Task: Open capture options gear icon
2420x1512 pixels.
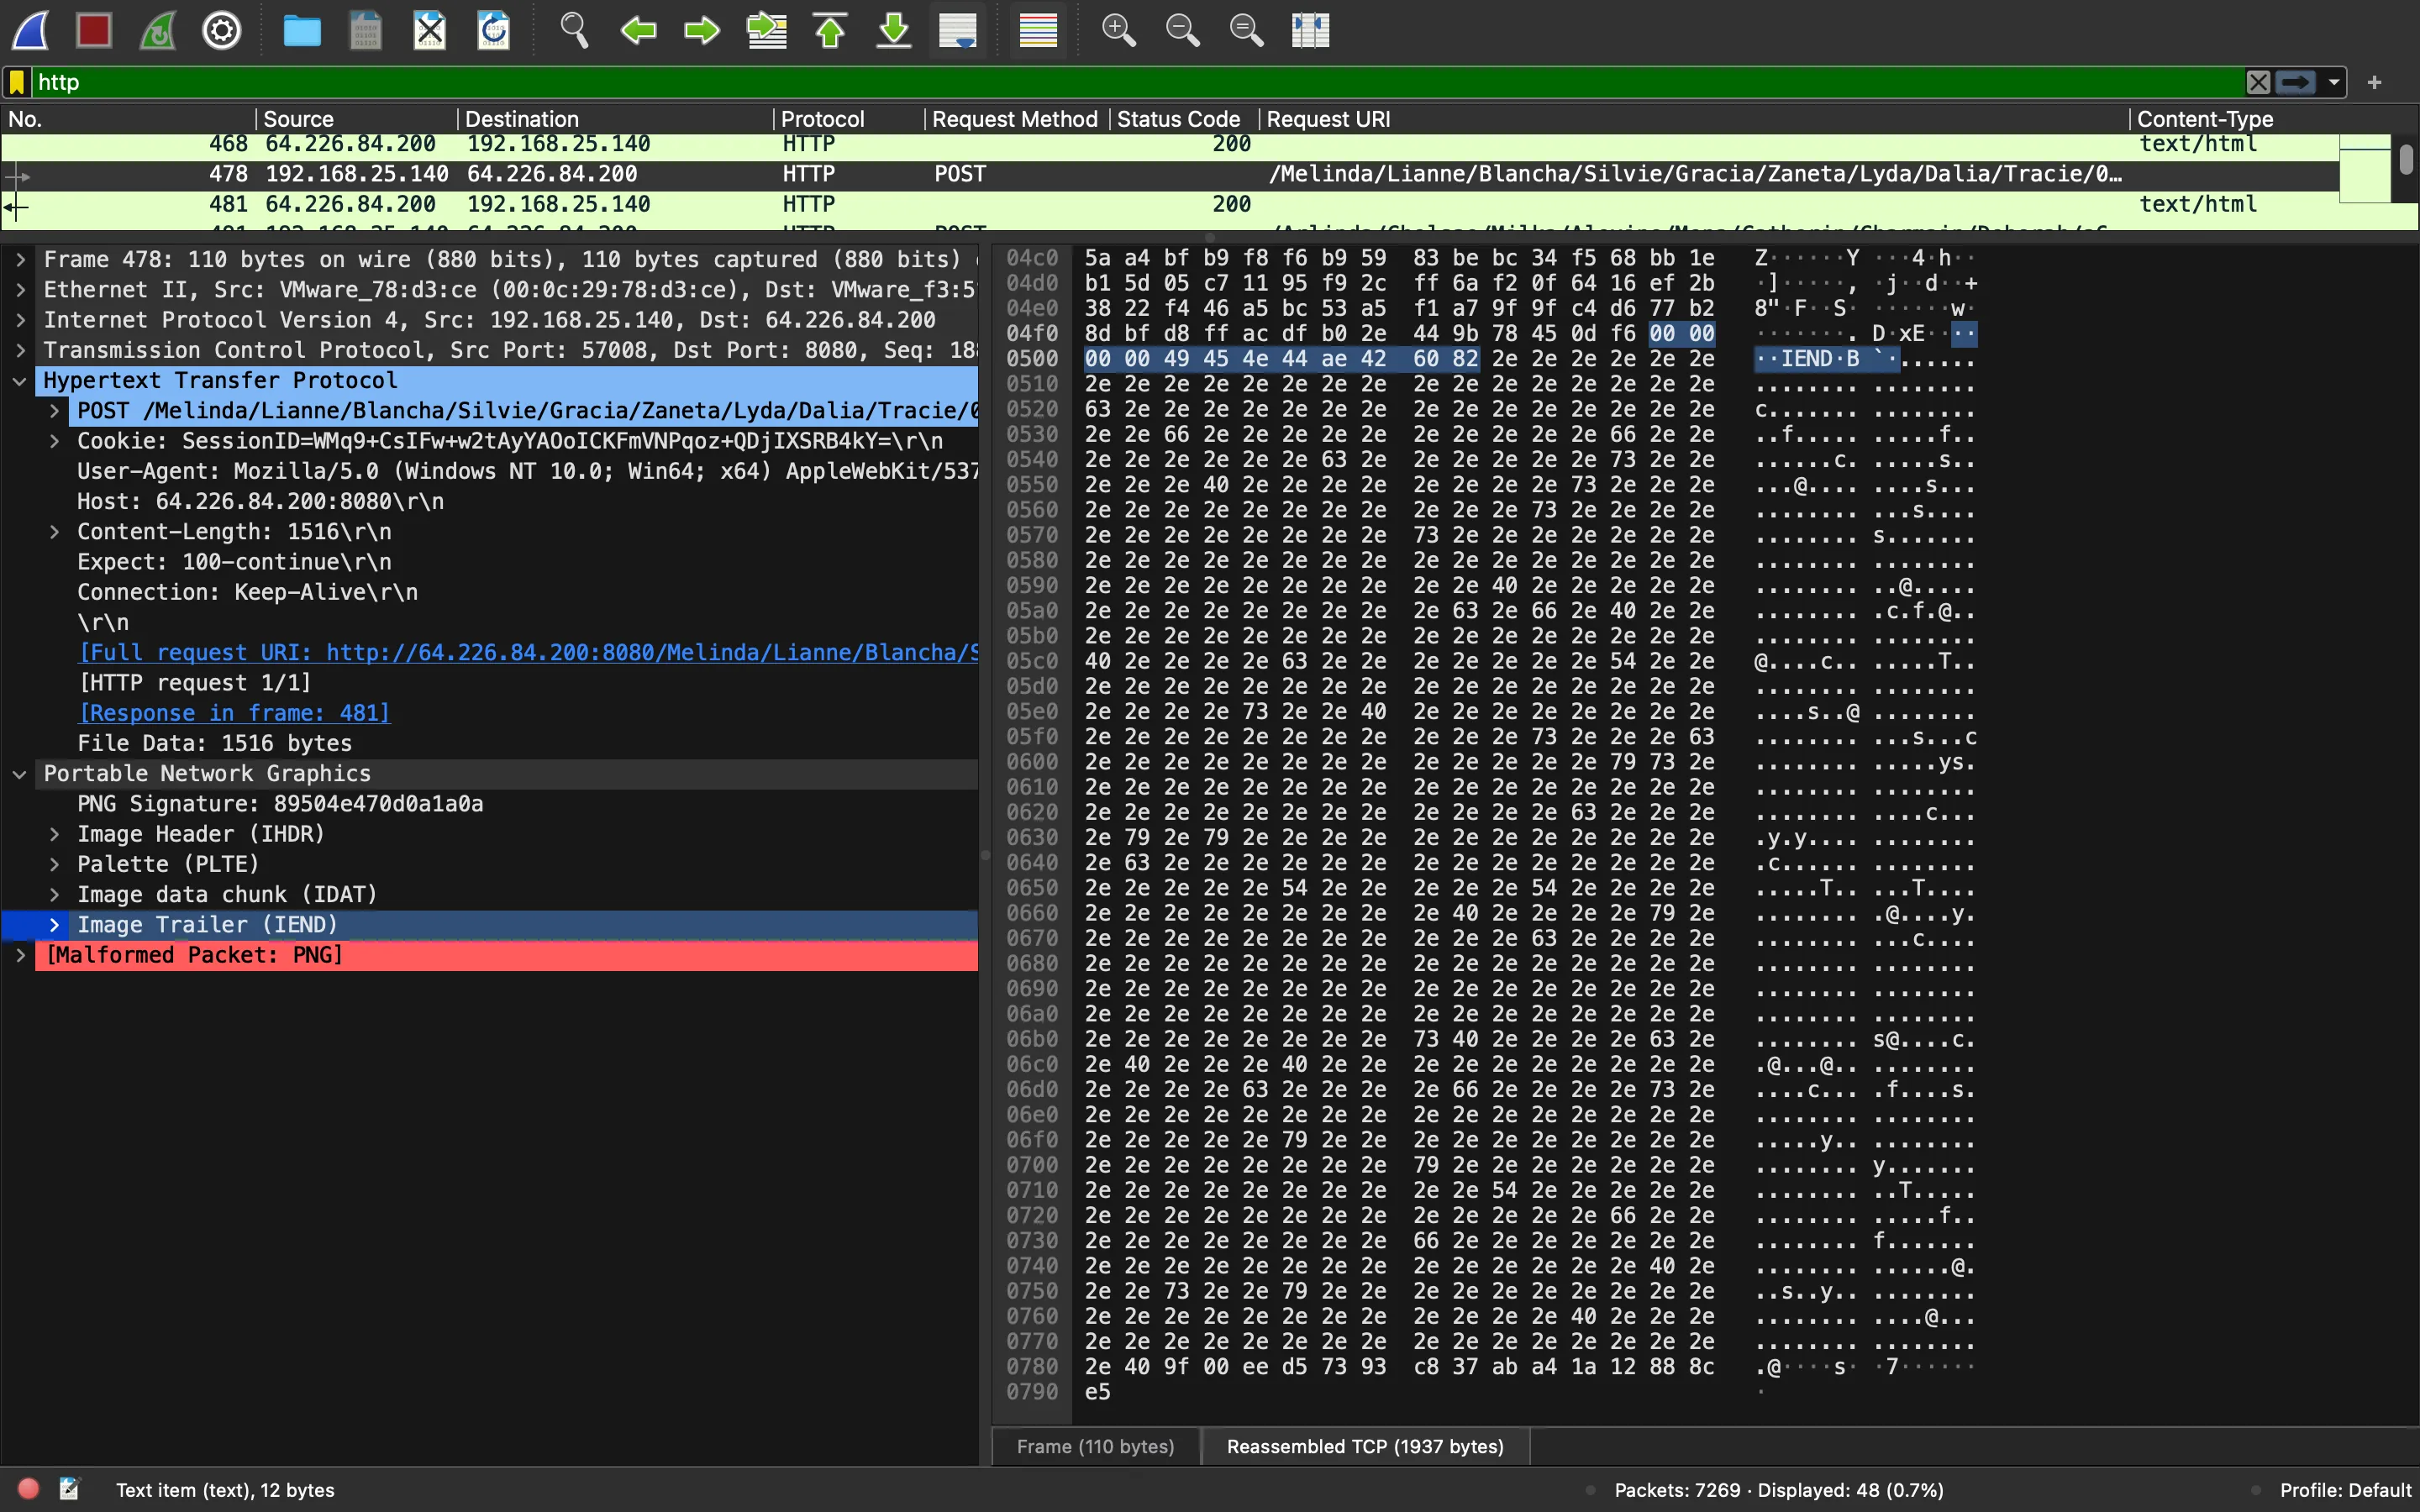Action: point(222,30)
